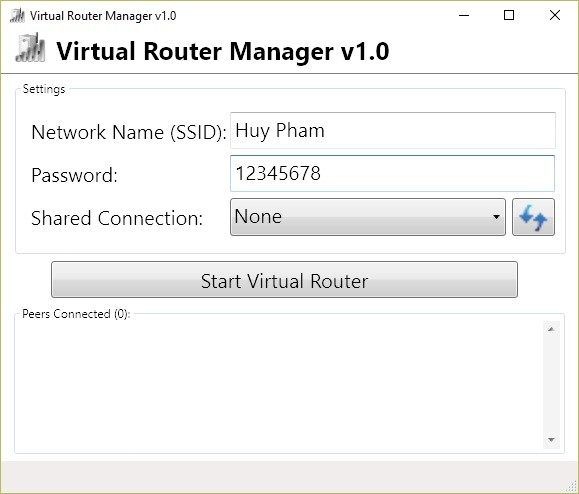The width and height of the screenshot is (579, 494).
Task: Click the Network Name (SSID) label
Action: point(129,132)
